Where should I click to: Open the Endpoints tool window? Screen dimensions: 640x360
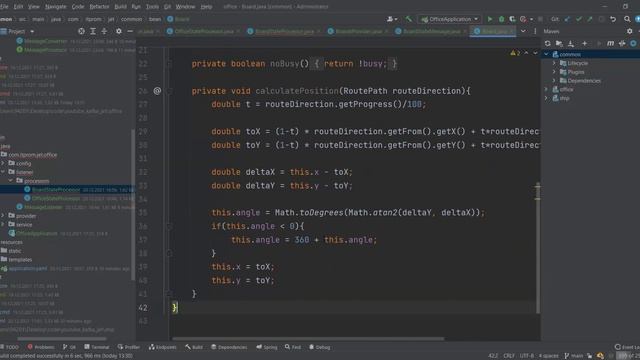coord(162,347)
